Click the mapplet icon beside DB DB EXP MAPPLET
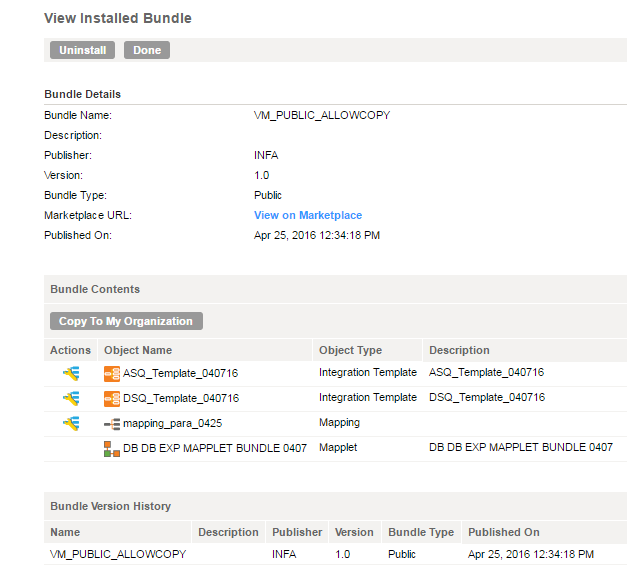 [x=112, y=449]
